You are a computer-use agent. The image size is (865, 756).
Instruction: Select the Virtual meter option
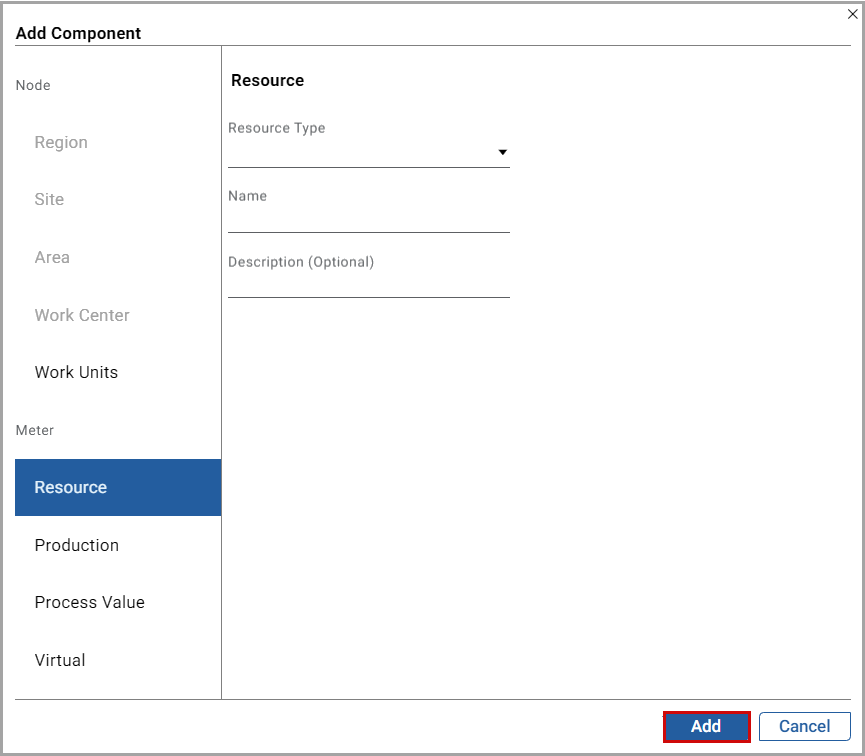[60, 660]
